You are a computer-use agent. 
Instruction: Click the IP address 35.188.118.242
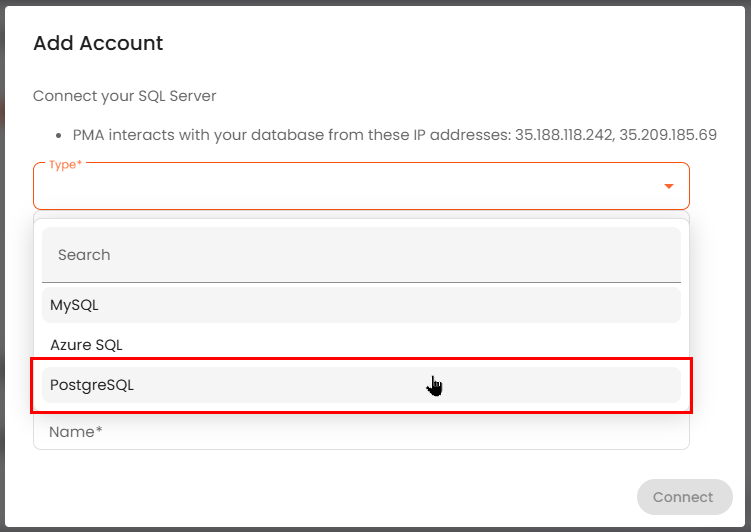563,134
